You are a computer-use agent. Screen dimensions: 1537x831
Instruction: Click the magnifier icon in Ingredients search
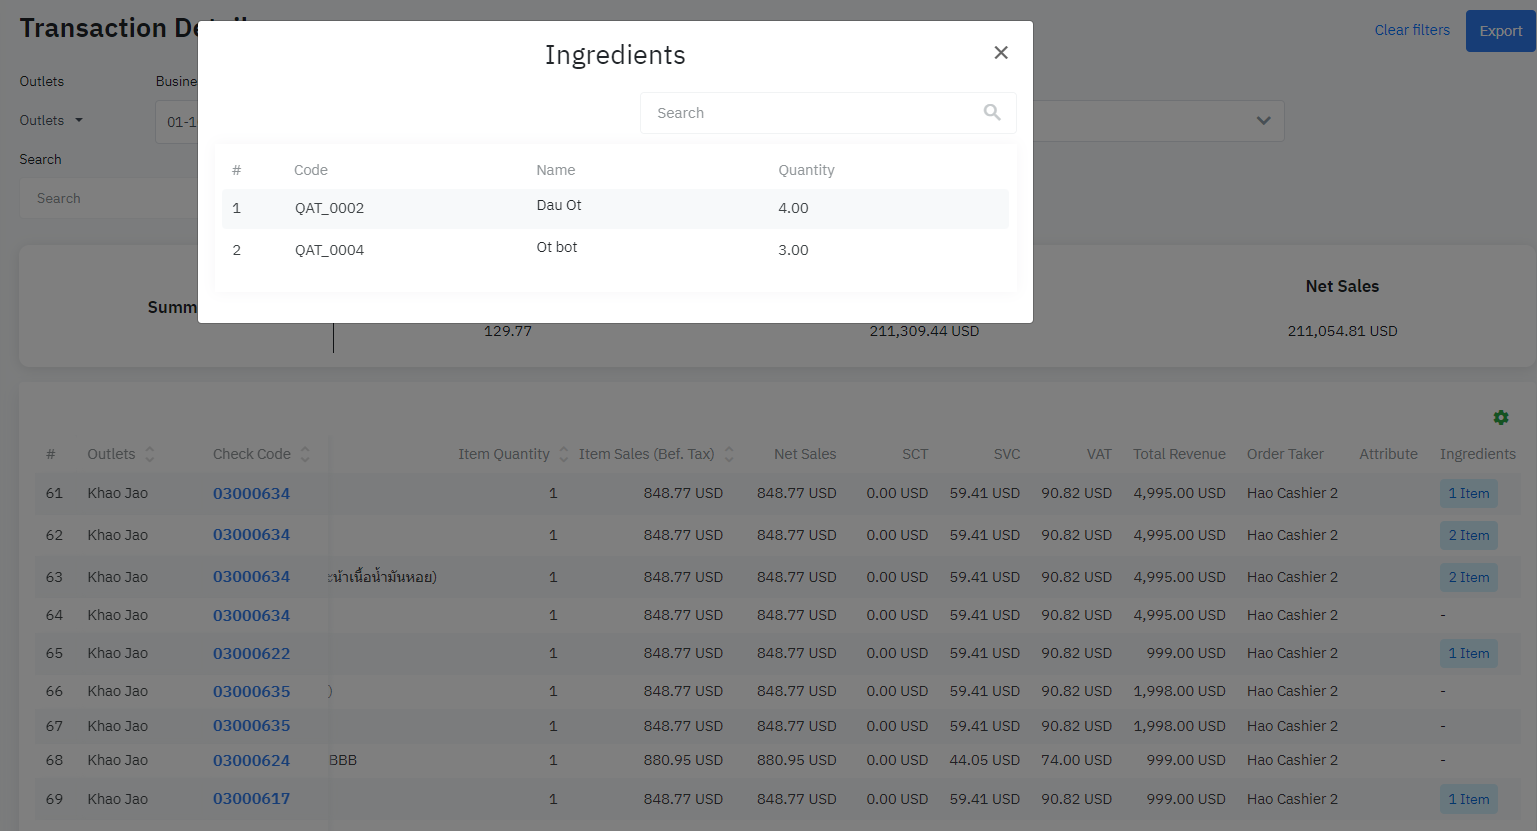992,113
